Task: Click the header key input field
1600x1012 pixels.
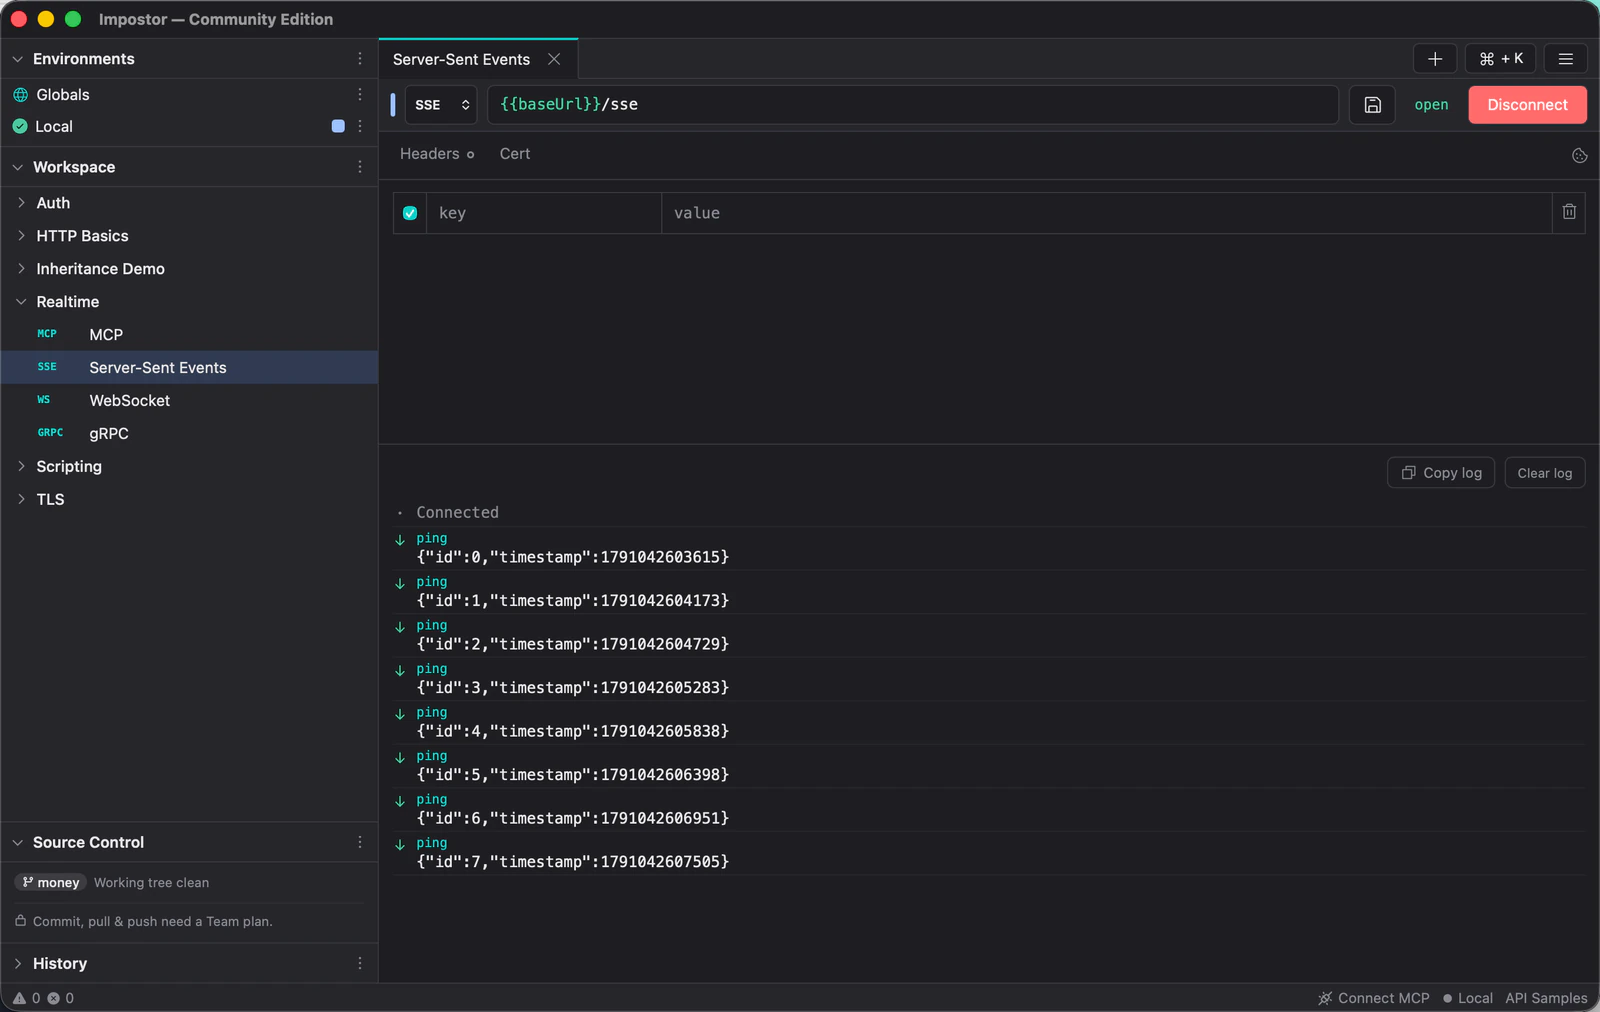Action: pyautogui.click(x=544, y=213)
